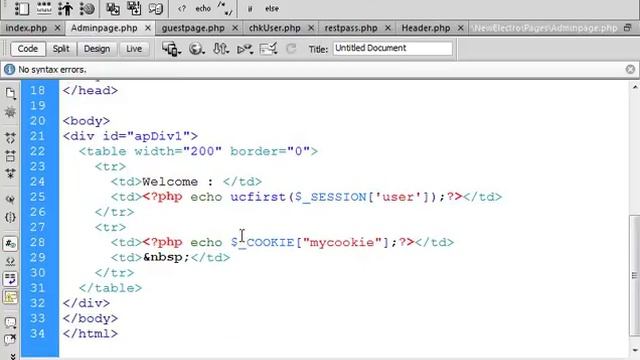
Task: Insert PHP code block <? icon
Action: click(182, 9)
